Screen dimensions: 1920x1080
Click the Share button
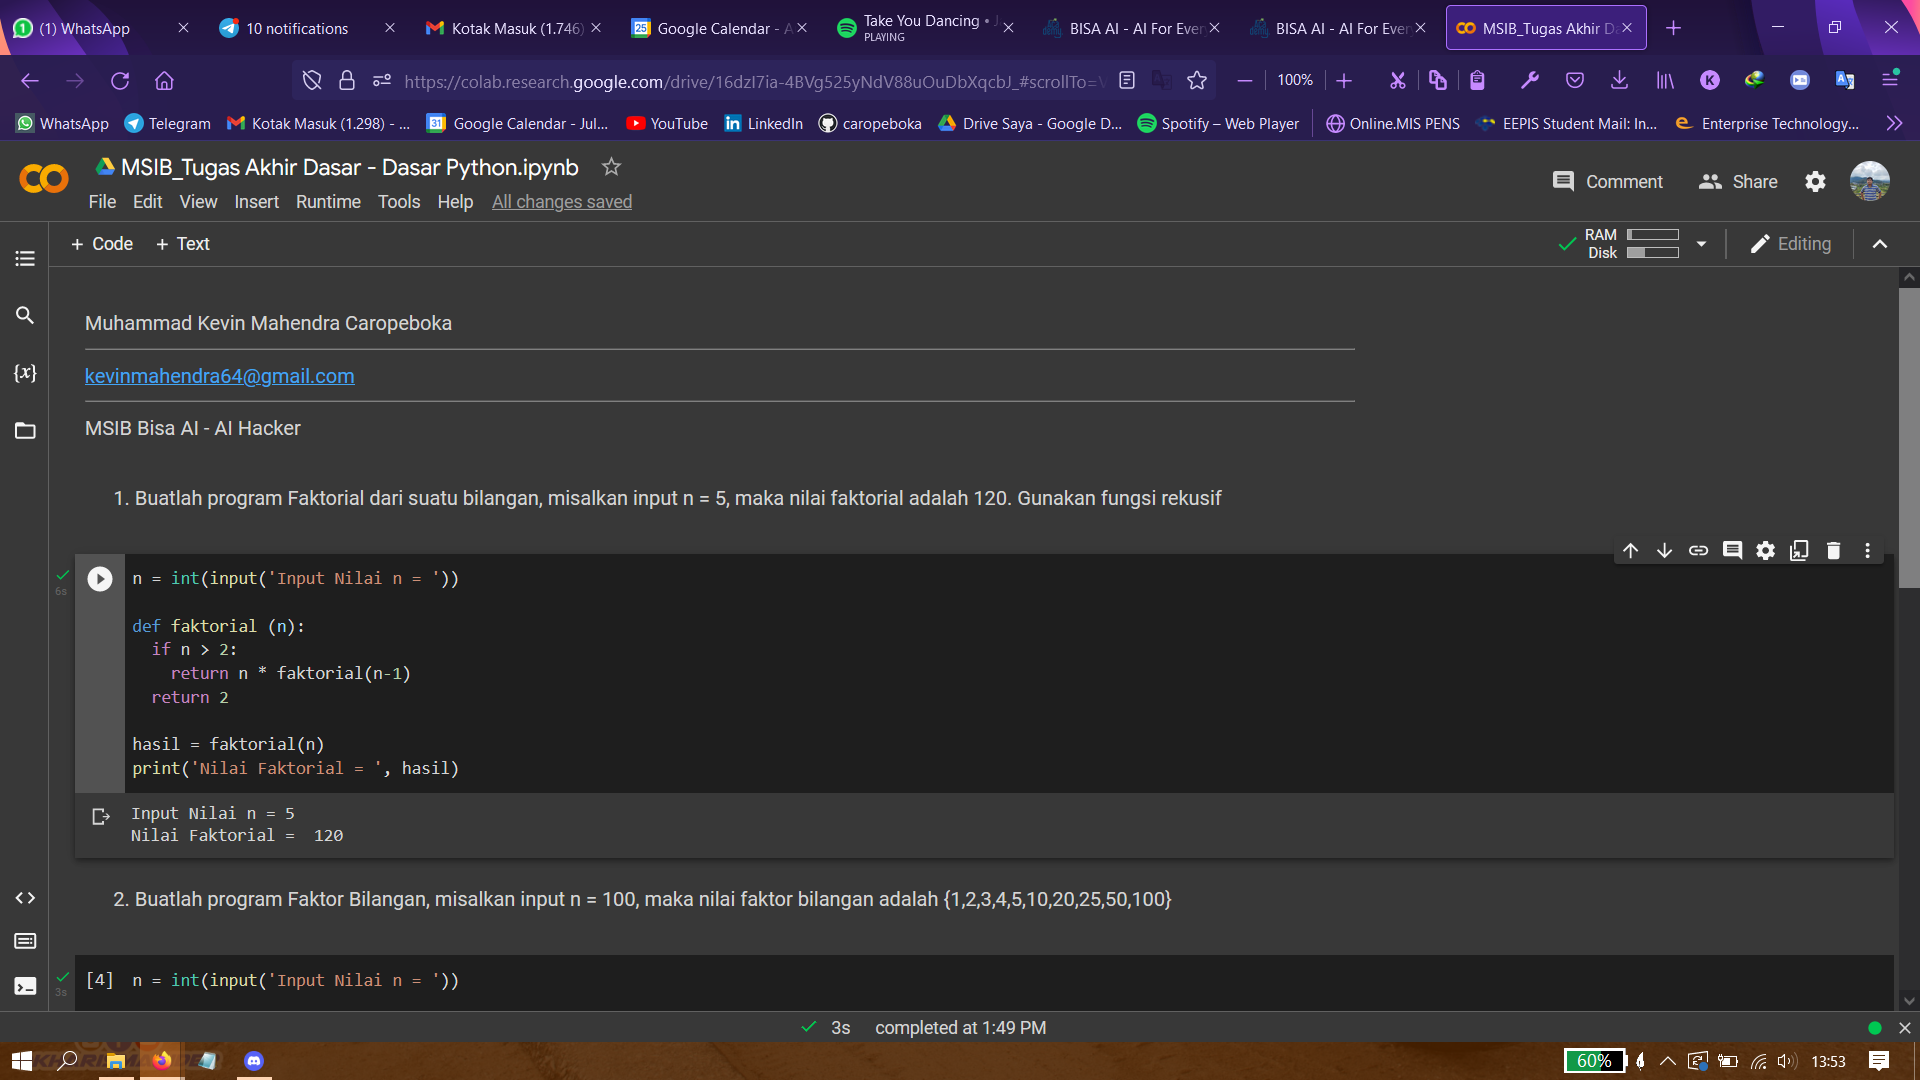1738,182
